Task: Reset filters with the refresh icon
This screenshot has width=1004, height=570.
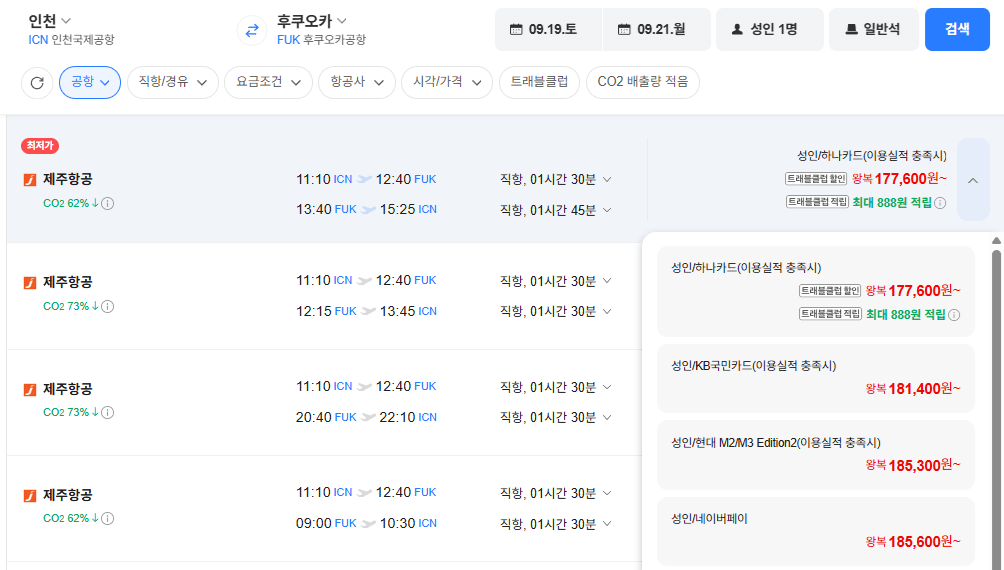Action: click(37, 83)
